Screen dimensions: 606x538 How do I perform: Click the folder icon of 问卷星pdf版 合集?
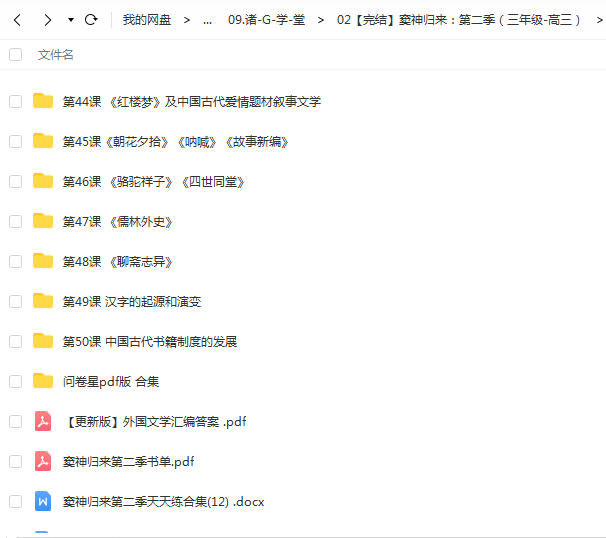(x=43, y=381)
